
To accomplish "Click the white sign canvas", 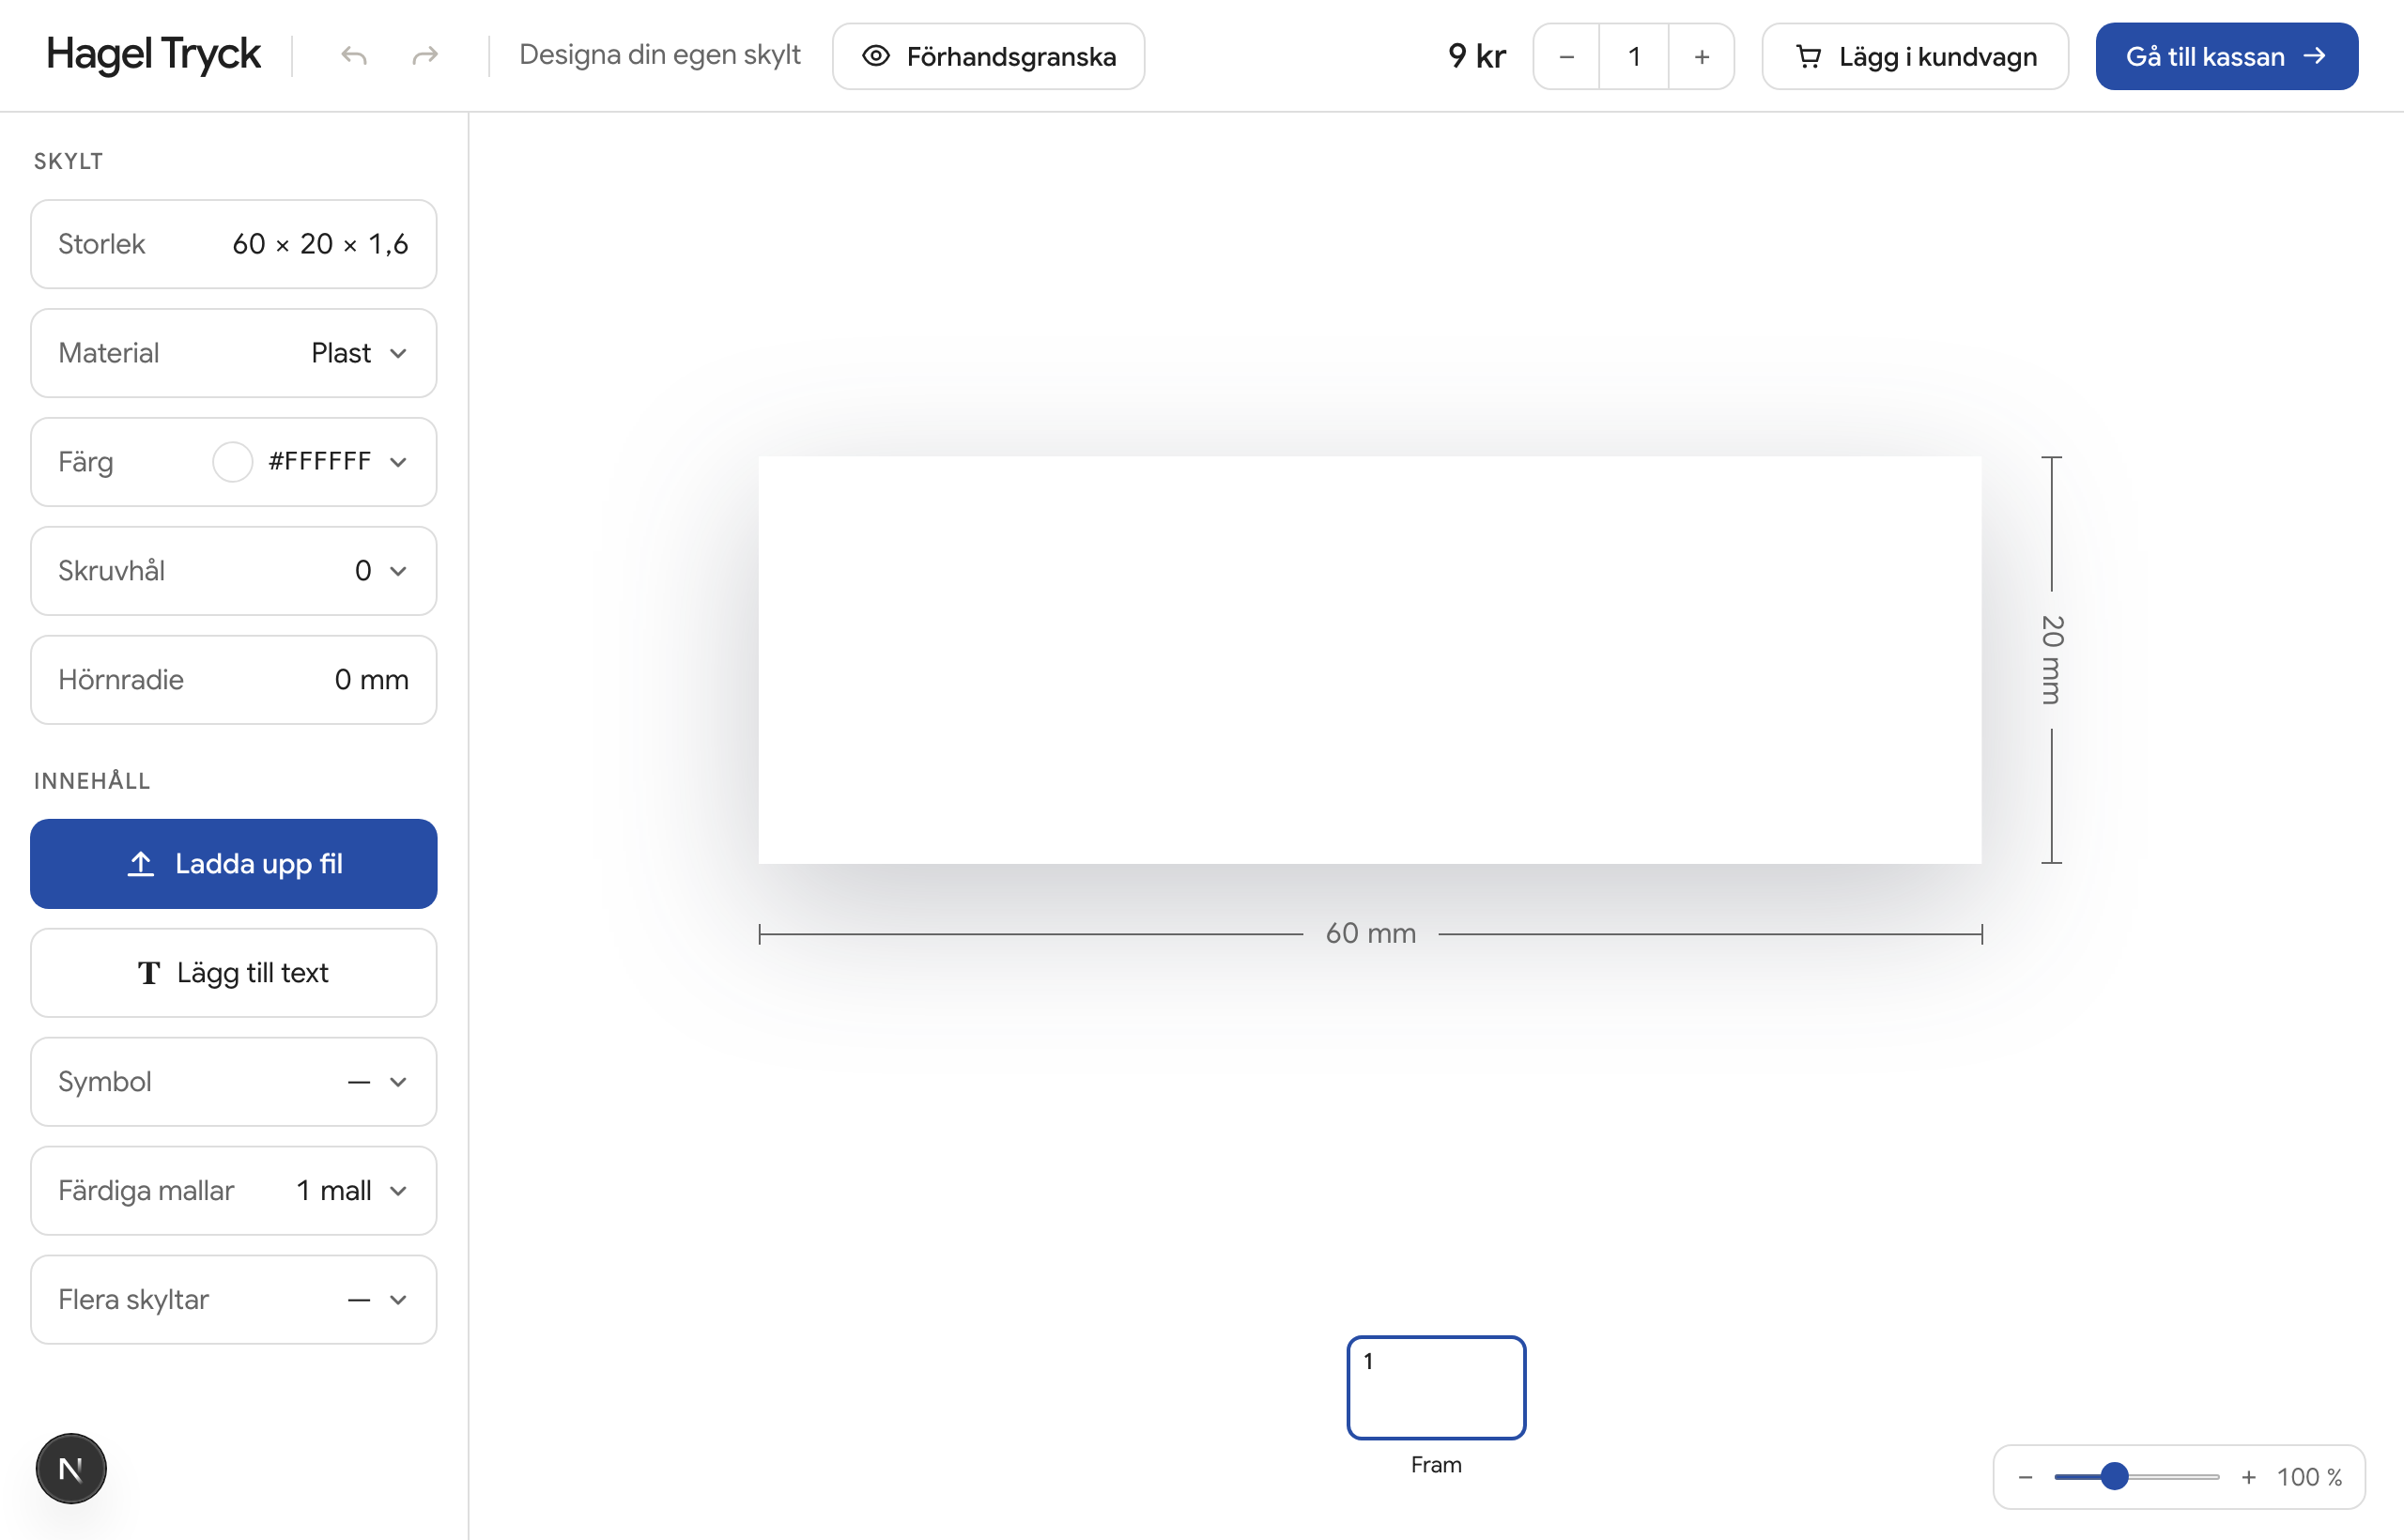I will click(x=1369, y=660).
